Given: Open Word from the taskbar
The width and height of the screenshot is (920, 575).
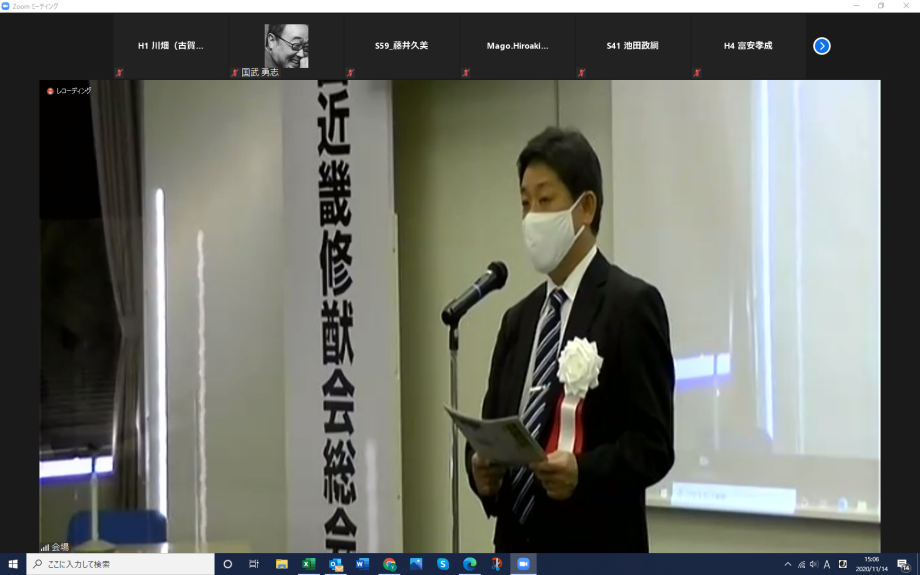Looking at the screenshot, I should tap(362, 564).
